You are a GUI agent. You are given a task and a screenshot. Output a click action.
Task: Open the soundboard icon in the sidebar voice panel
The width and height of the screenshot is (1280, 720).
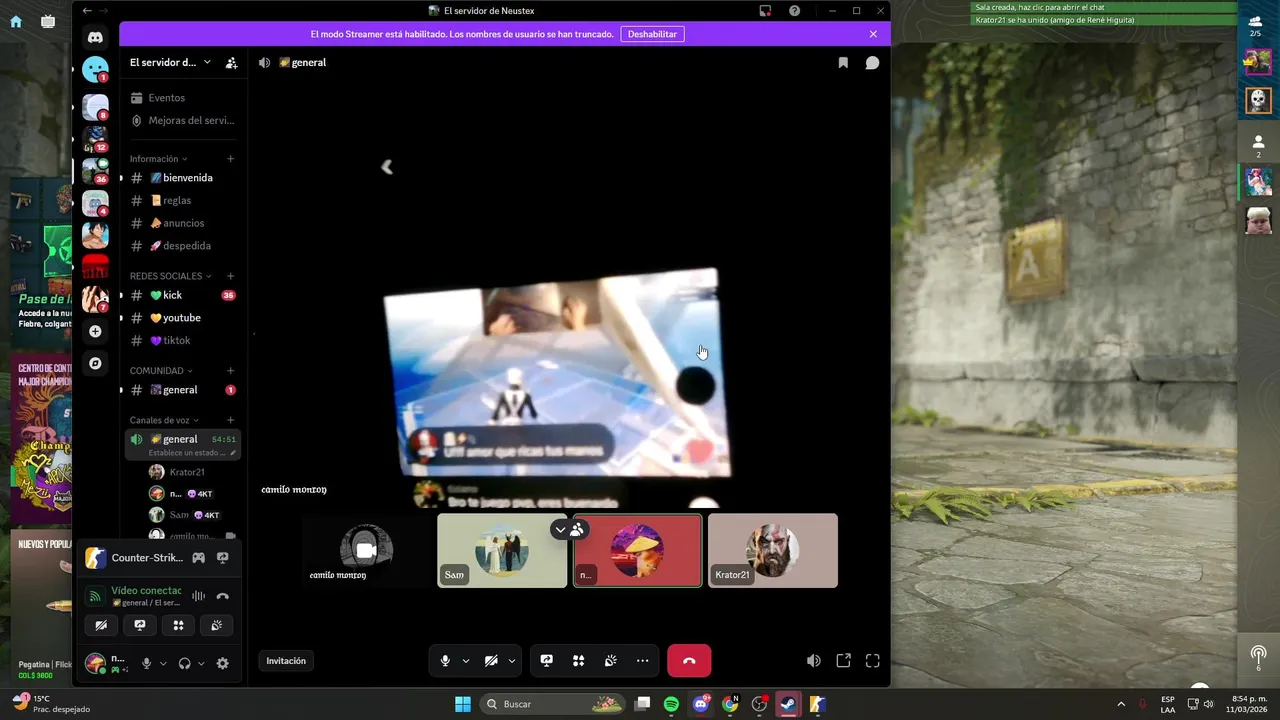(217, 625)
